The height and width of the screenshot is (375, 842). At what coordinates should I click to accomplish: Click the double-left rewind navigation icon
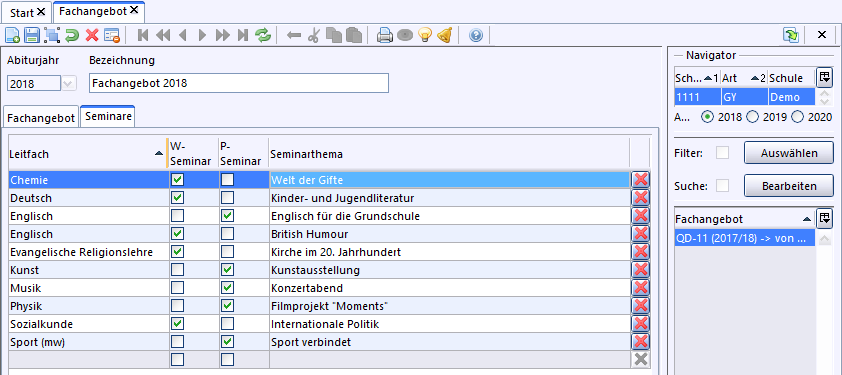coord(163,35)
